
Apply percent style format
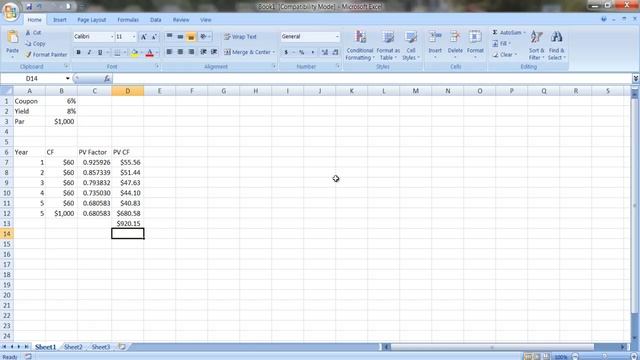click(302, 52)
